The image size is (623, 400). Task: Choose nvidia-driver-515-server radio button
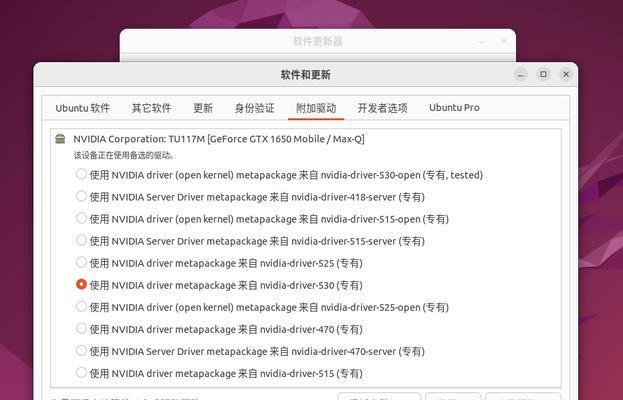coord(81,240)
